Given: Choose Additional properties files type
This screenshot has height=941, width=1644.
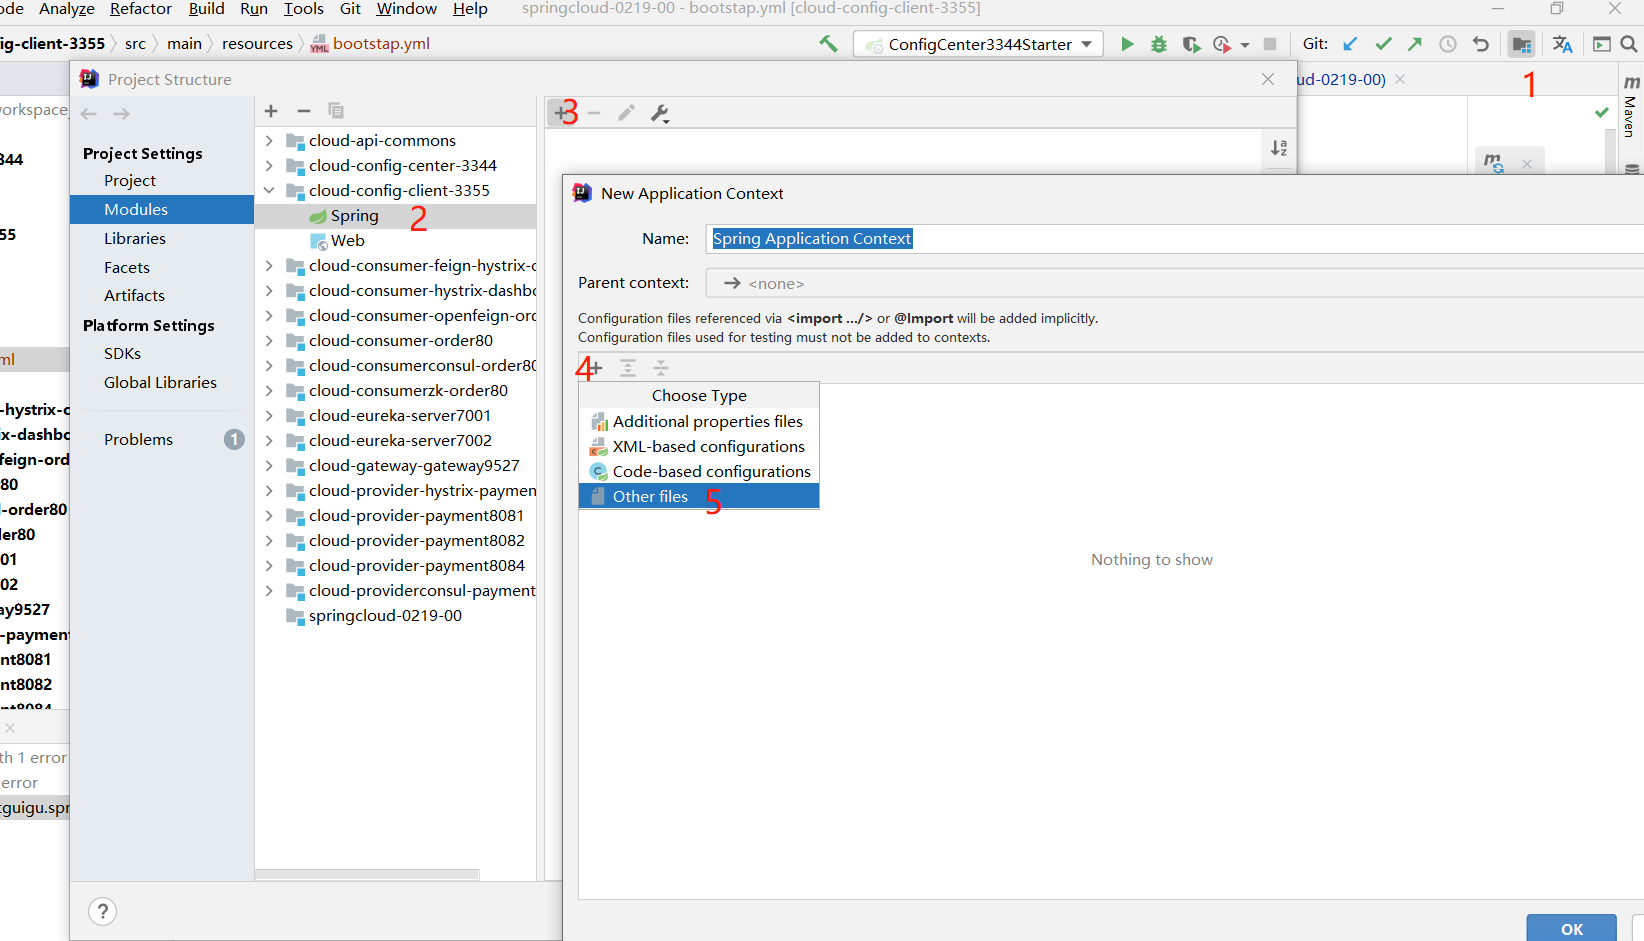Looking at the screenshot, I should click(x=699, y=422).
